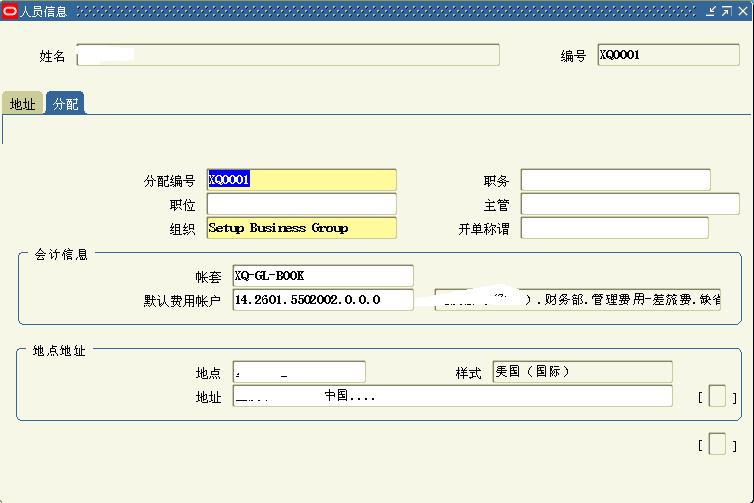Viewport: 754px width, 503px height.
Task: Click the expense account description field
Action: pos(577,300)
